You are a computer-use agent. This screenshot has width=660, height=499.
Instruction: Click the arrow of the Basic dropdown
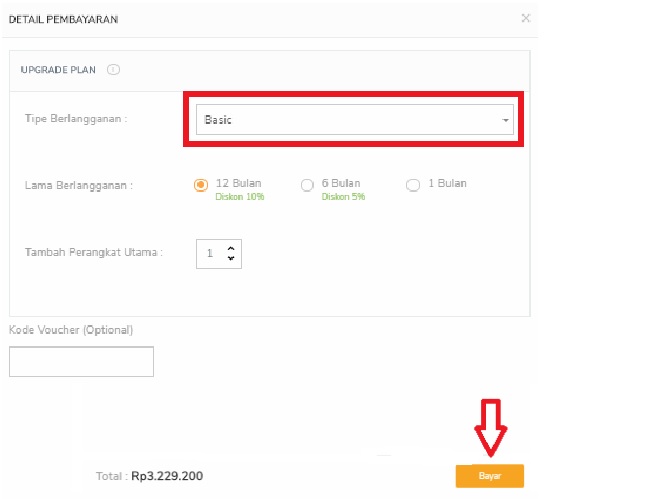505,120
